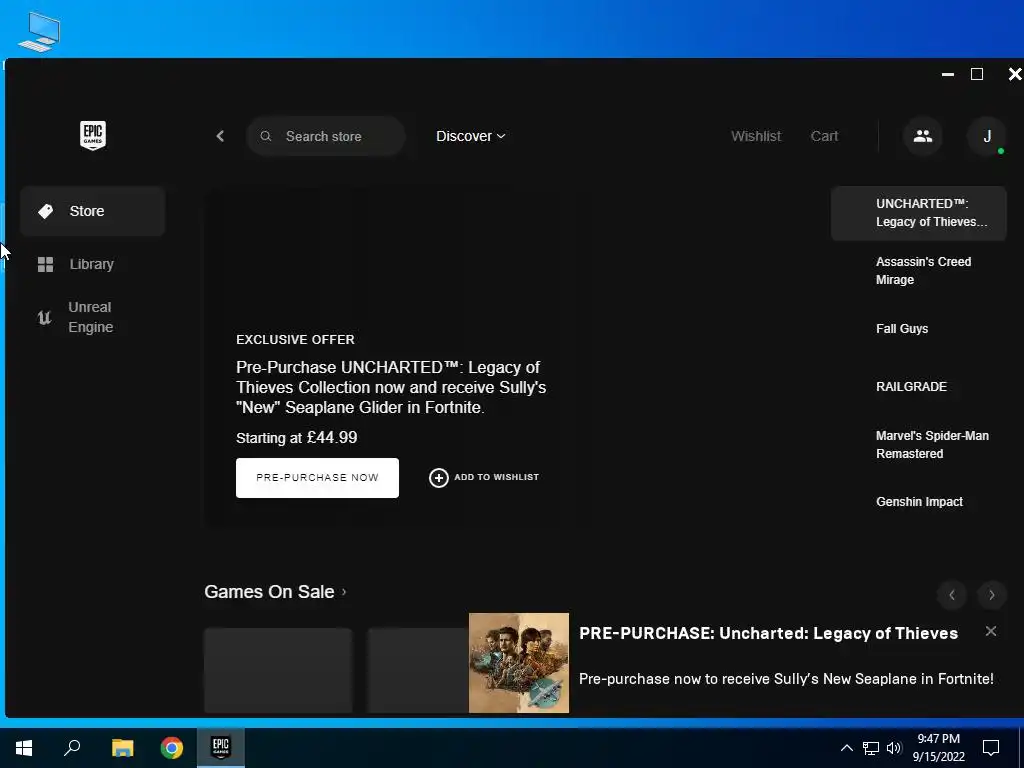Show next Games On Sale items
The image size is (1024, 768).
pos(991,595)
